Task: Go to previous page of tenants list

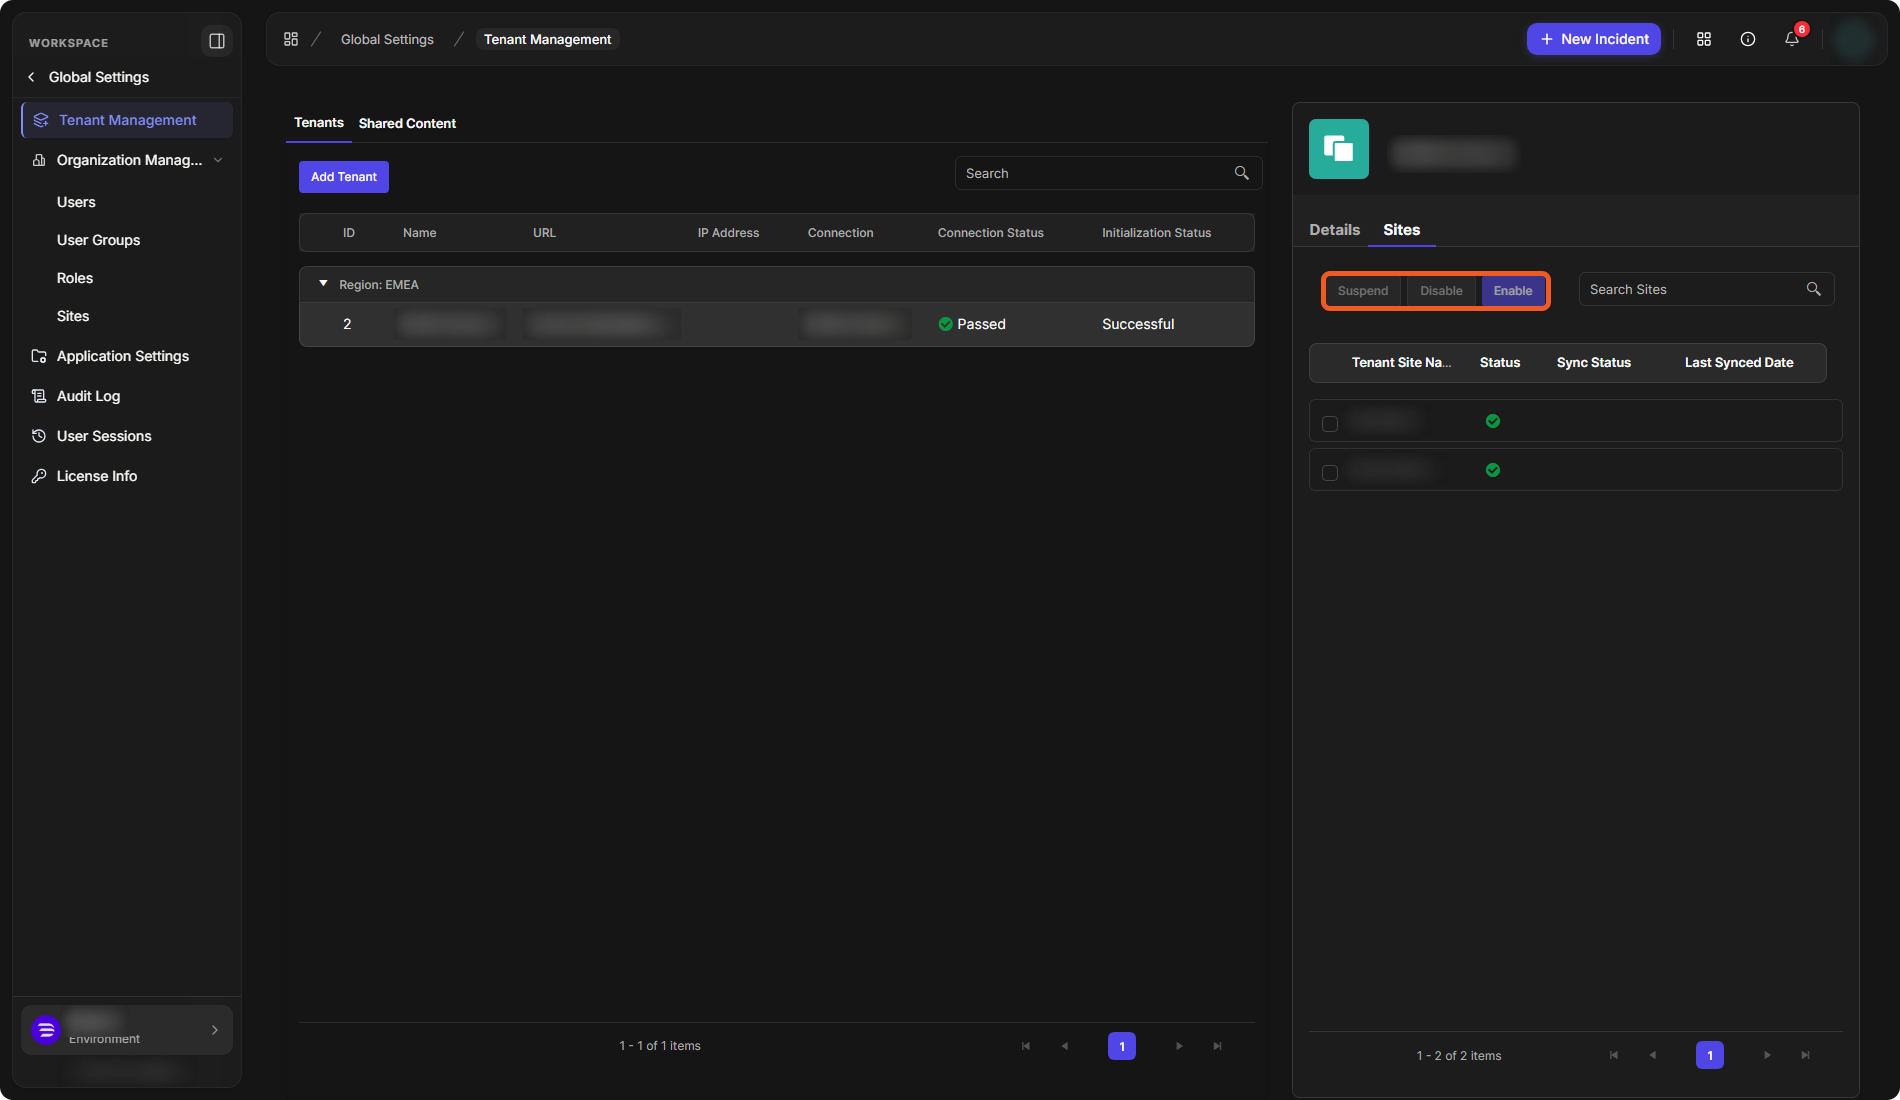Action: [x=1065, y=1046]
